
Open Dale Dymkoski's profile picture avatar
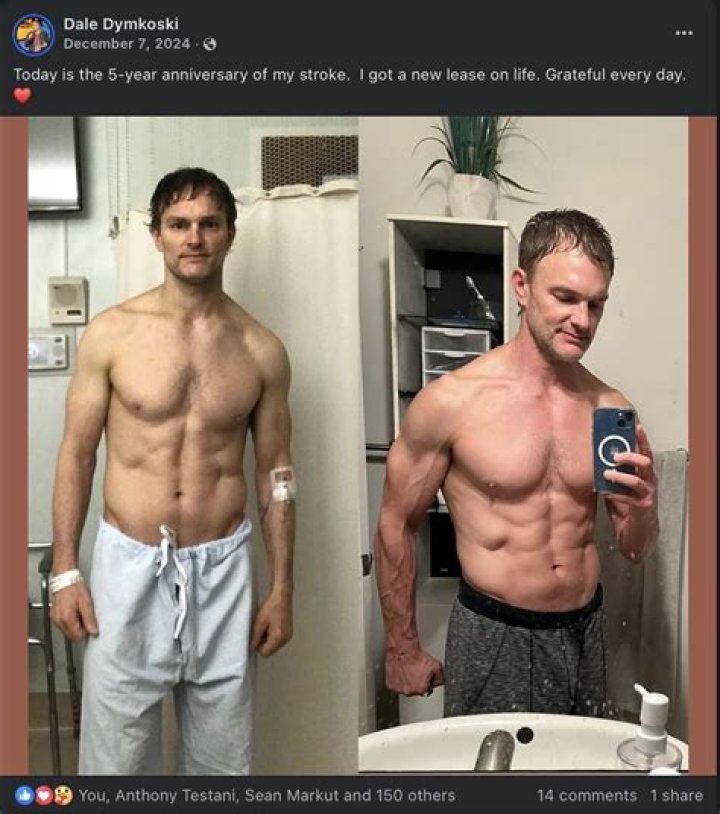33,34
